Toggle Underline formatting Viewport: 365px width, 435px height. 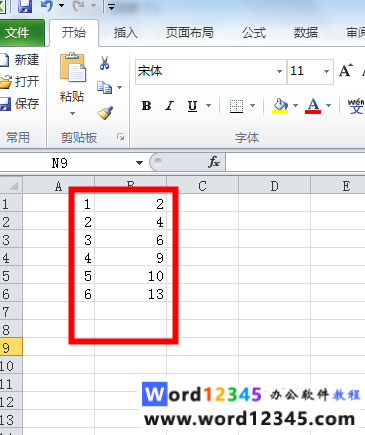pyautogui.click(x=192, y=106)
